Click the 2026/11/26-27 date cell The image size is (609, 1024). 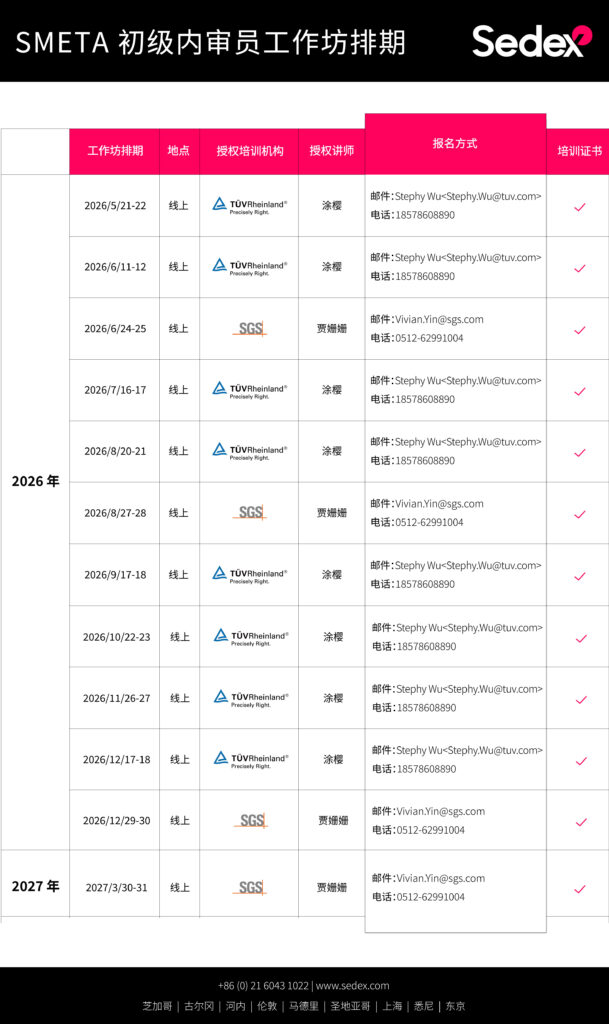116,699
